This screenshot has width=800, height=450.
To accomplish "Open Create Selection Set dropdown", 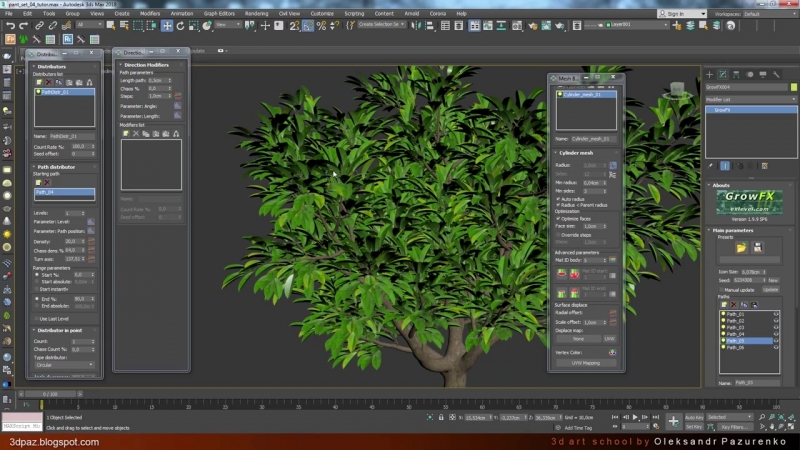I will 382,24.
